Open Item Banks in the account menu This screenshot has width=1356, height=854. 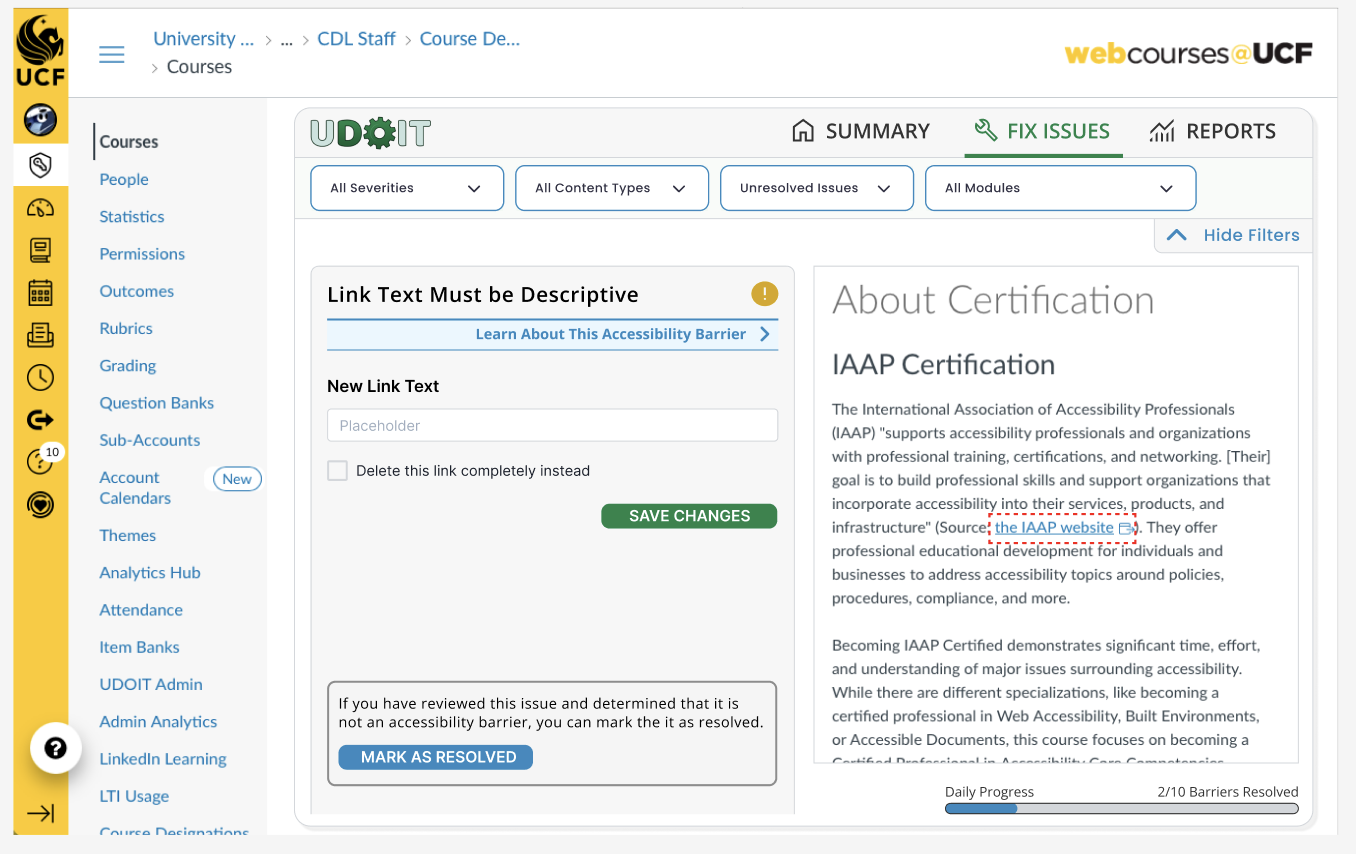[x=140, y=647]
